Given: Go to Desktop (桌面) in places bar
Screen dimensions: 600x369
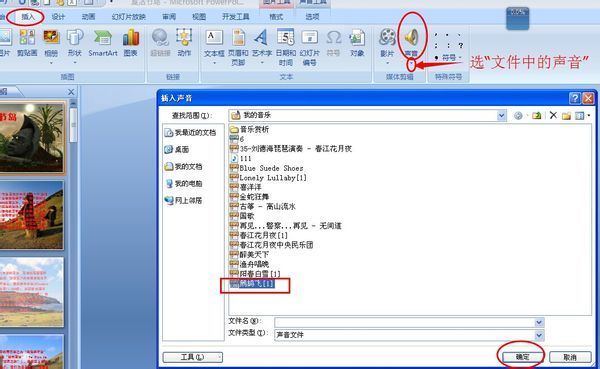Looking at the screenshot, I should pos(176,150).
